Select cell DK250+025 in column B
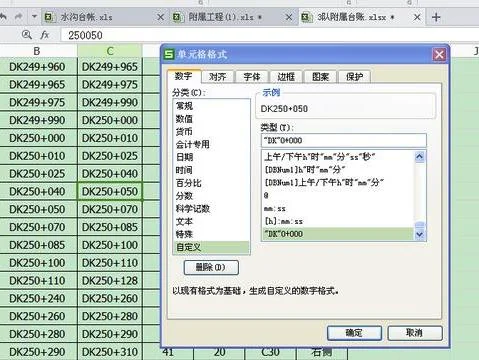Image resolution: width=479 pixels, height=360 pixels. click(x=38, y=174)
